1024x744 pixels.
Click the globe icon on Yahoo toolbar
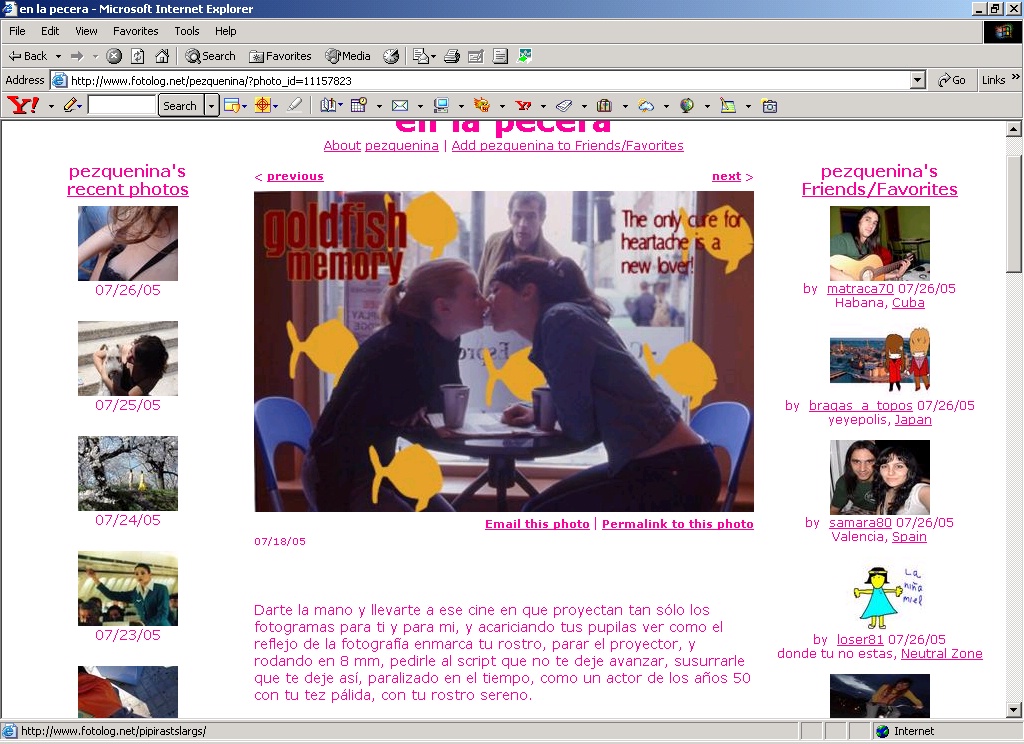(686, 105)
